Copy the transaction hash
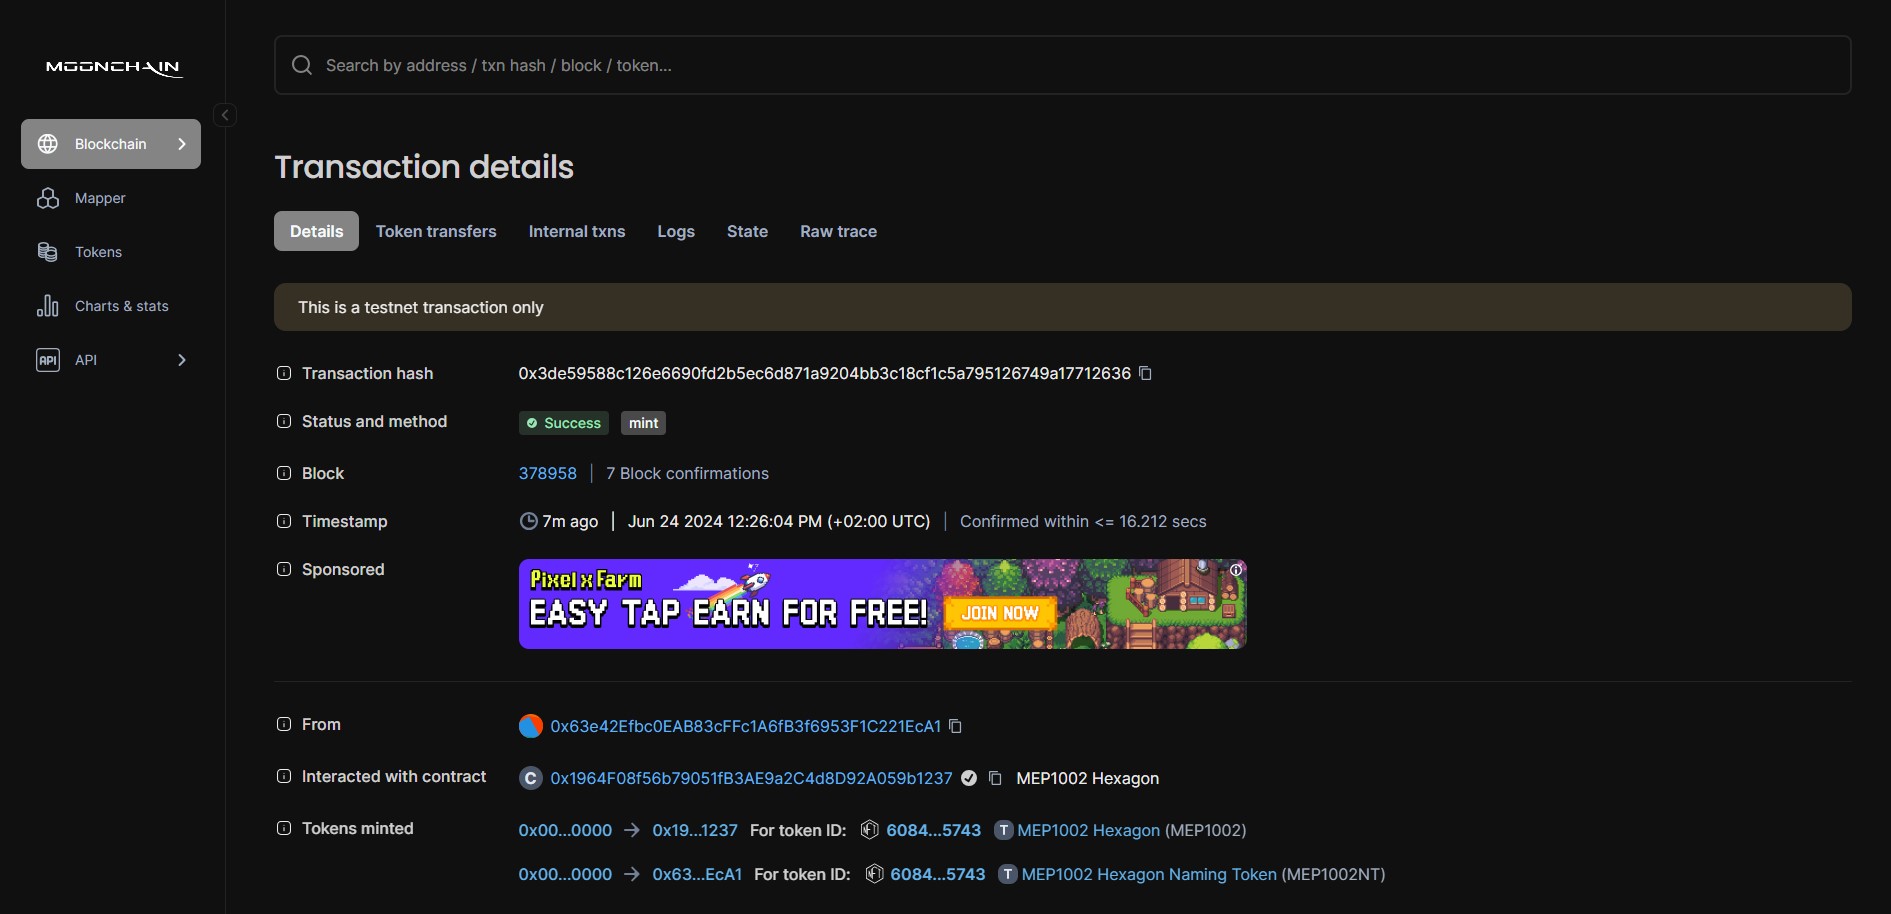Screen dimensions: 1891x914 coord(1146,373)
